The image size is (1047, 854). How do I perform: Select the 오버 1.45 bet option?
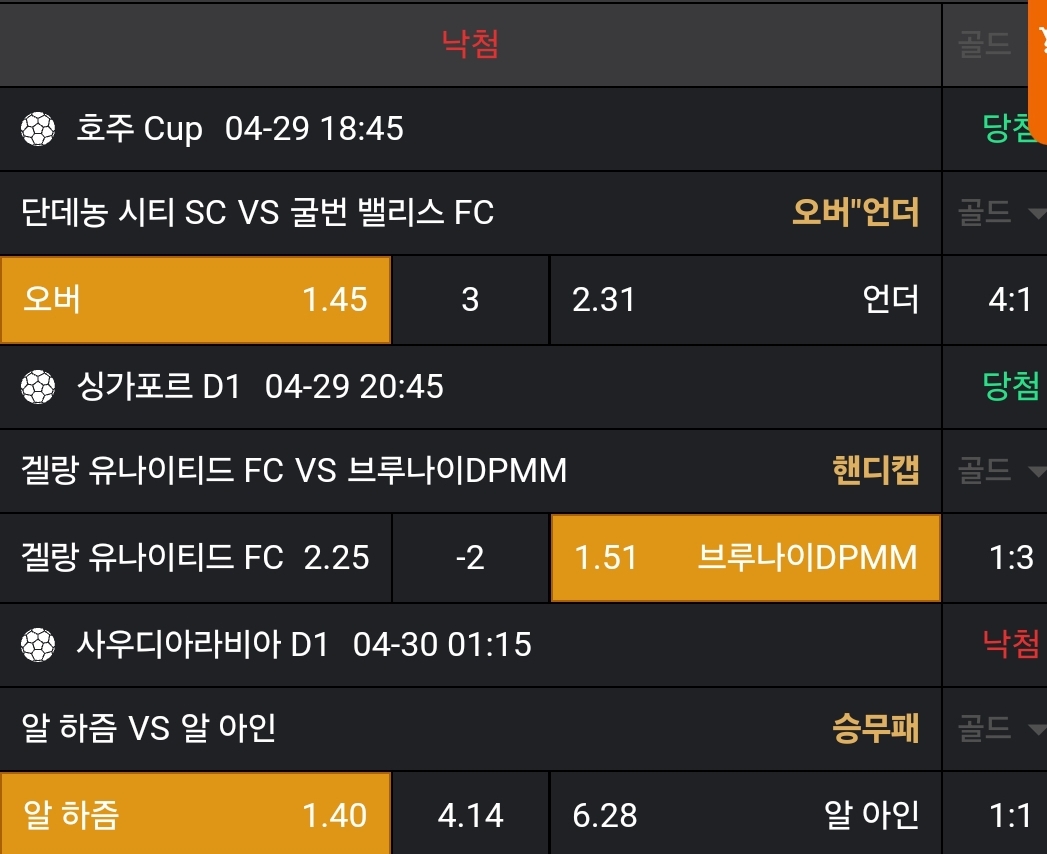click(x=196, y=300)
